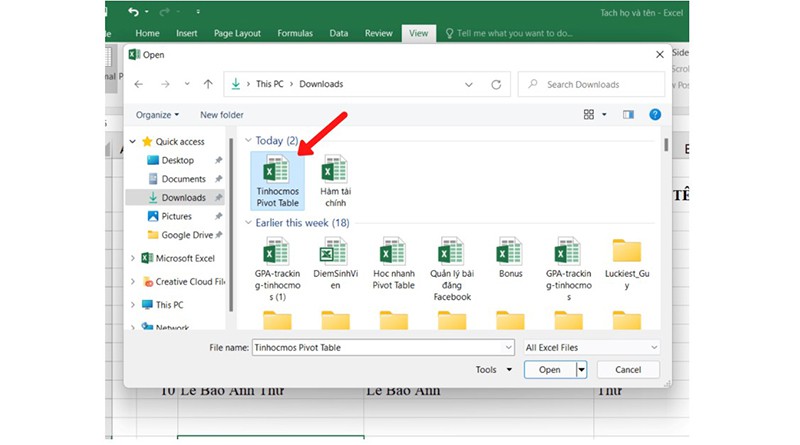Select the Bonus Excel file

pyautogui.click(x=510, y=258)
